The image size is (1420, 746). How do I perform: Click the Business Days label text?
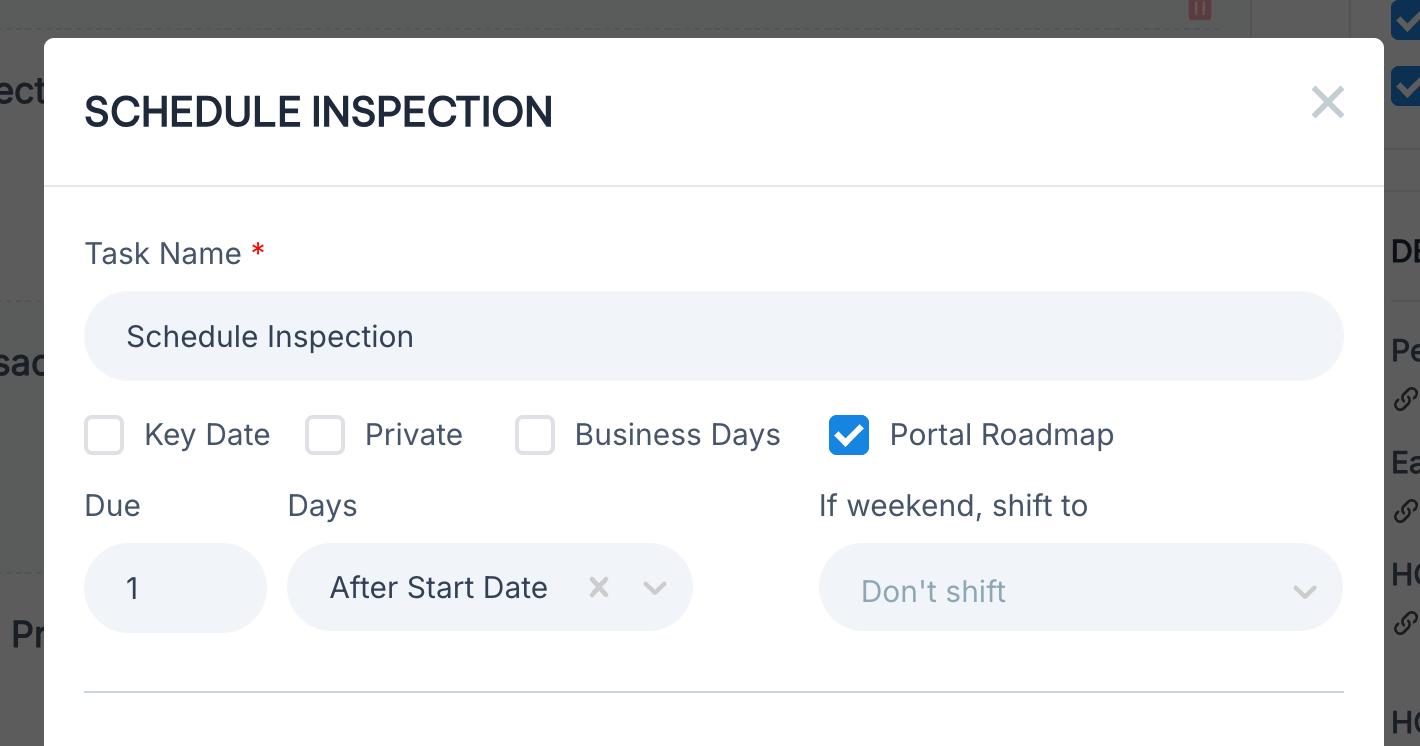click(x=677, y=436)
